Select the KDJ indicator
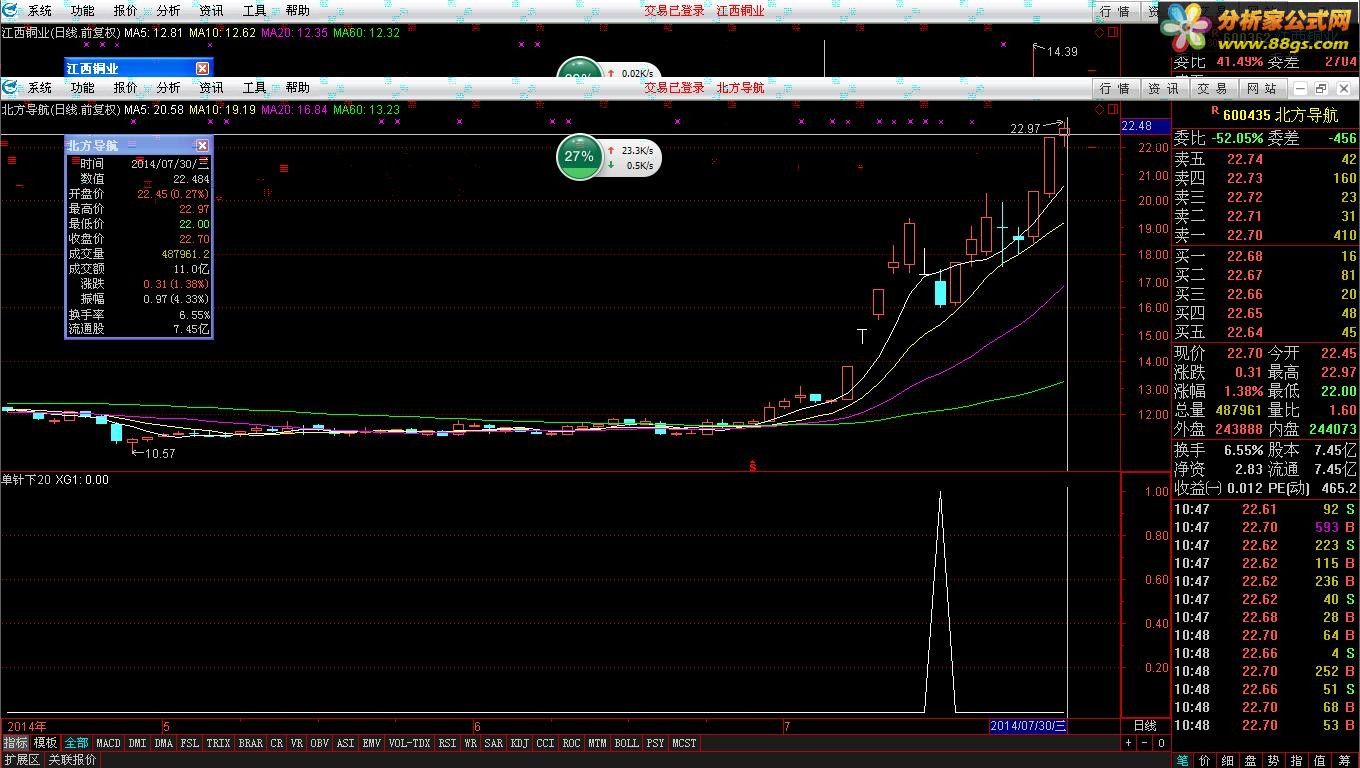The width and height of the screenshot is (1360, 768). 520,743
